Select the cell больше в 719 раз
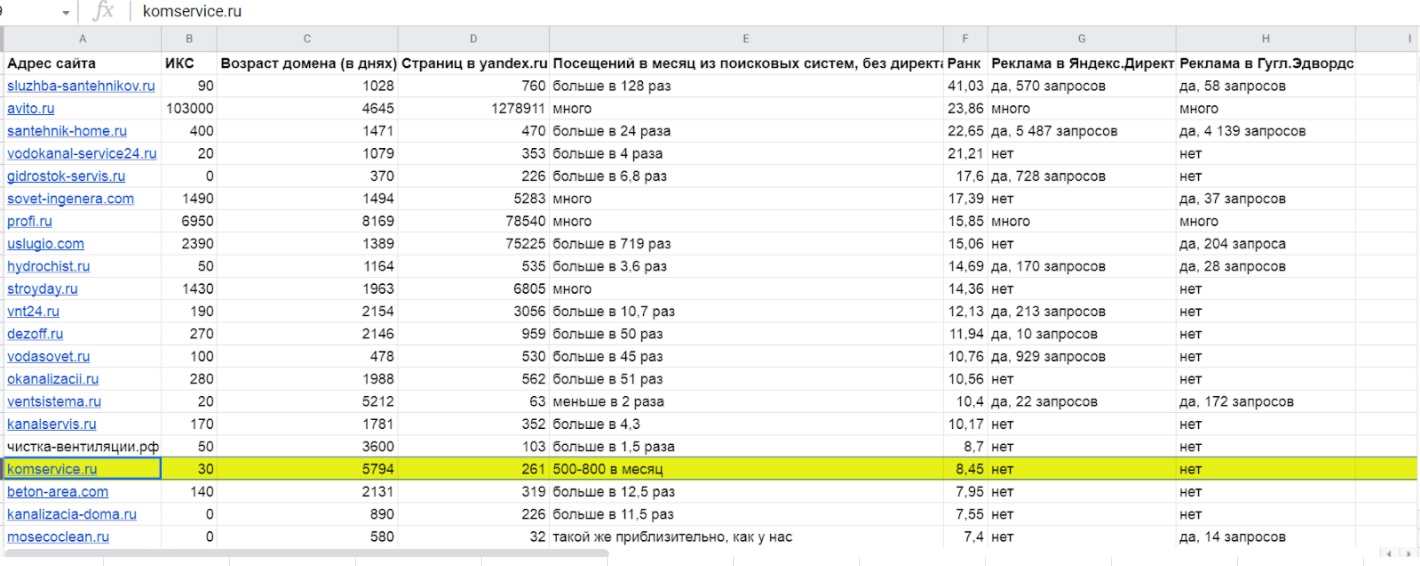This screenshot has height=566, width=1420. point(746,244)
